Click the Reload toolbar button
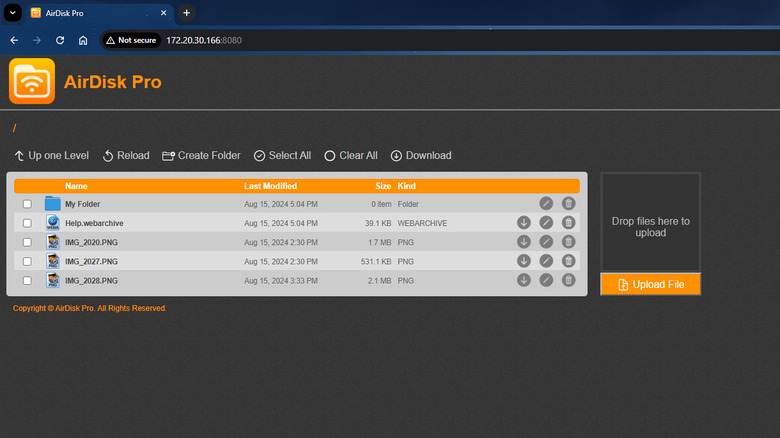Viewport: 780px width, 438px height. coord(126,155)
